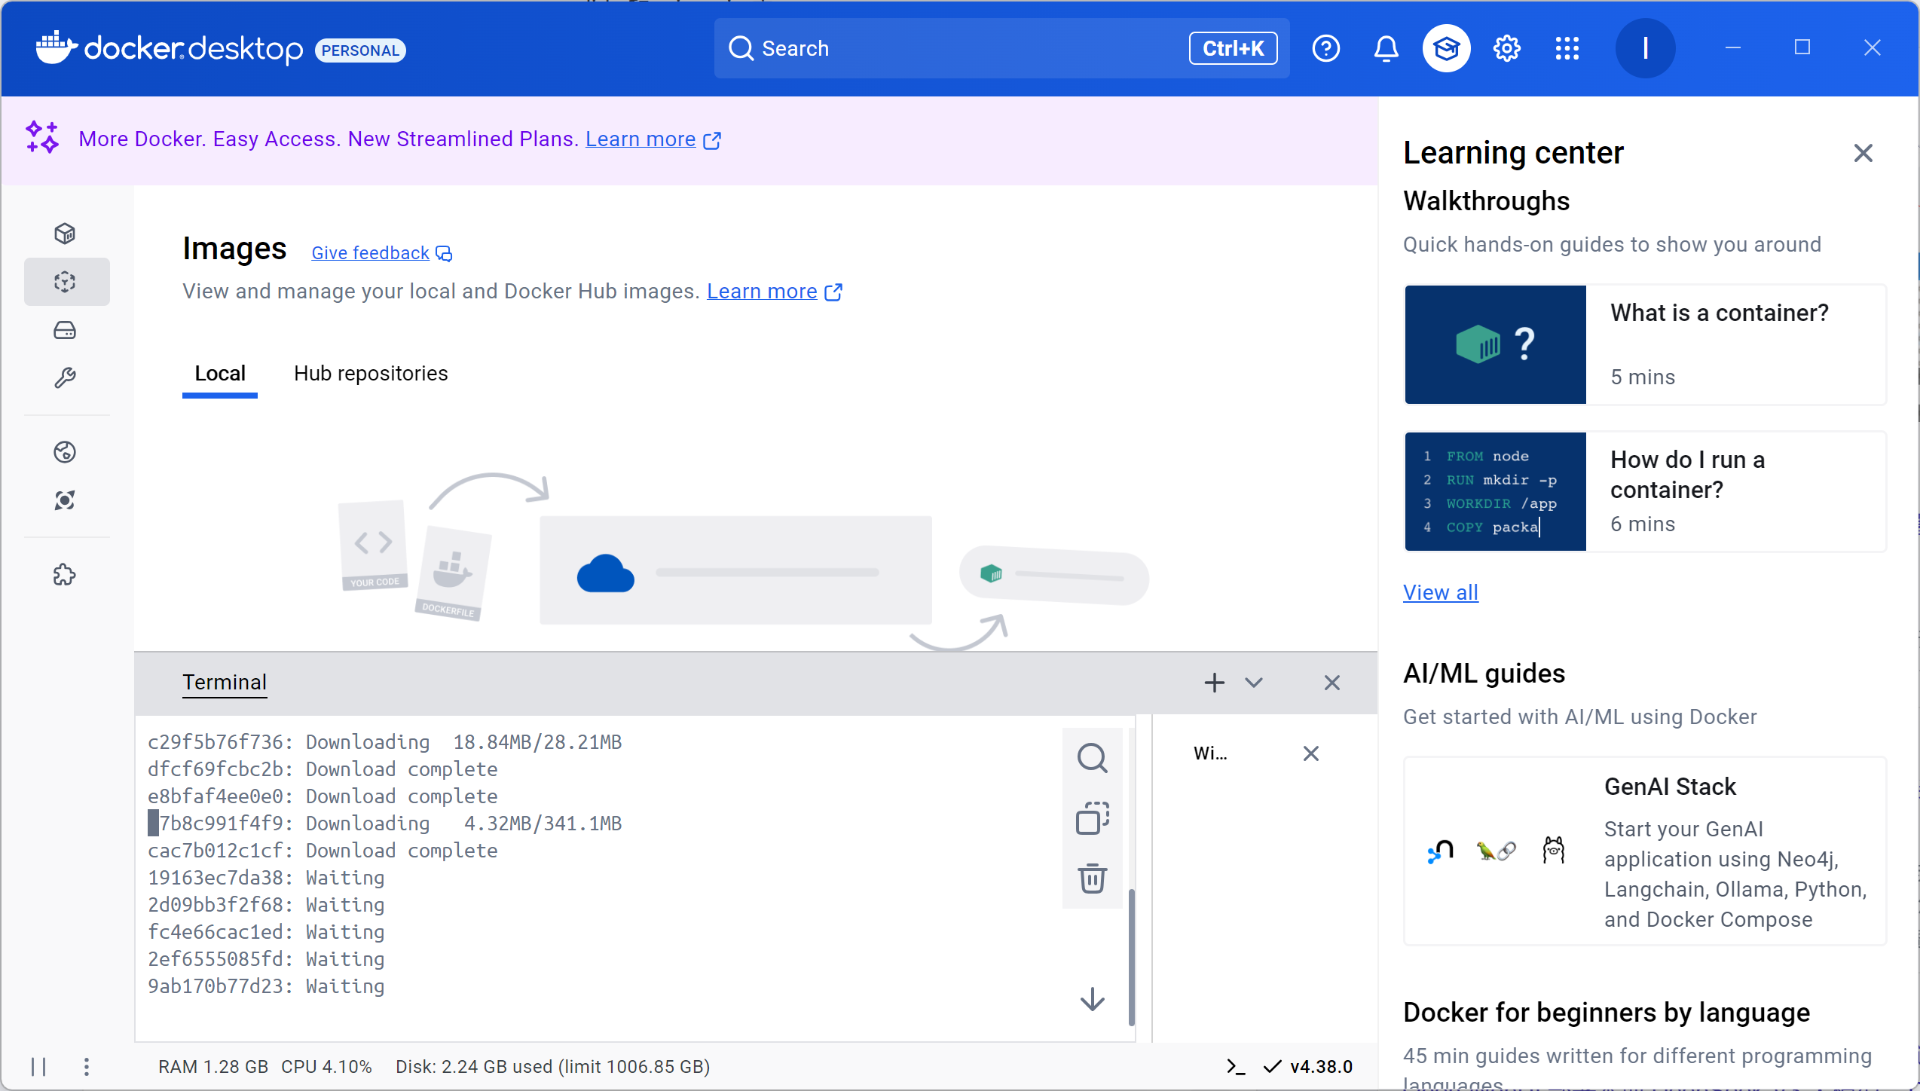Open the Extensions puzzle icon
This screenshot has width=1920, height=1091.
click(65, 575)
